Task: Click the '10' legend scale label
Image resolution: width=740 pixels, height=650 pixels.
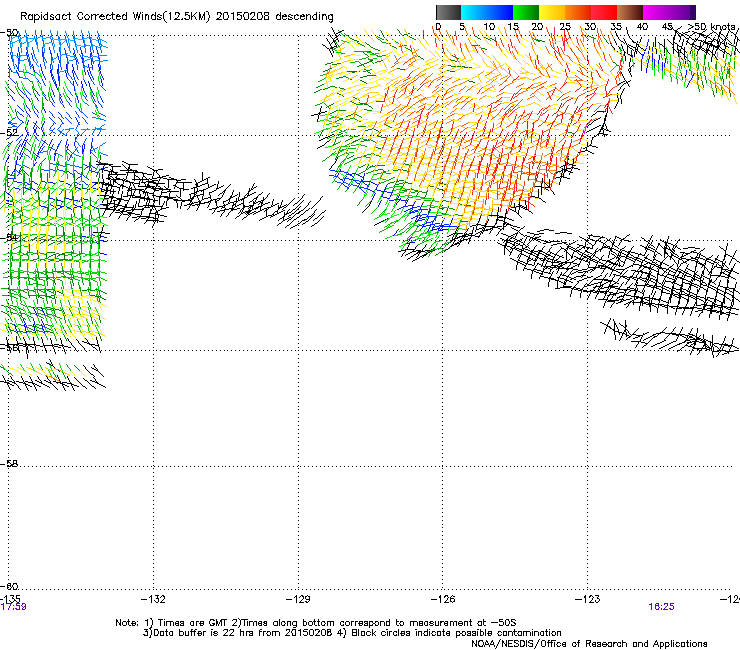Action: [x=489, y=27]
